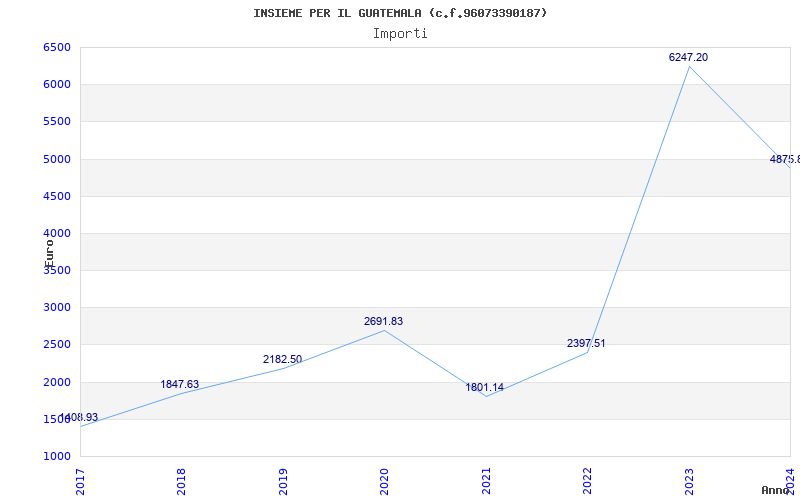The width and height of the screenshot is (800, 500).
Task: Click the 2691.83 data point label
Action: coord(383,321)
